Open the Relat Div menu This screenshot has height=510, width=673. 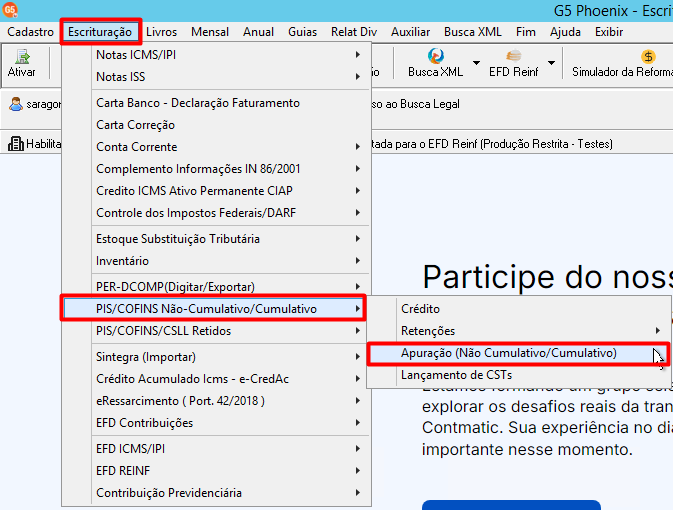(x=354, y=32)
